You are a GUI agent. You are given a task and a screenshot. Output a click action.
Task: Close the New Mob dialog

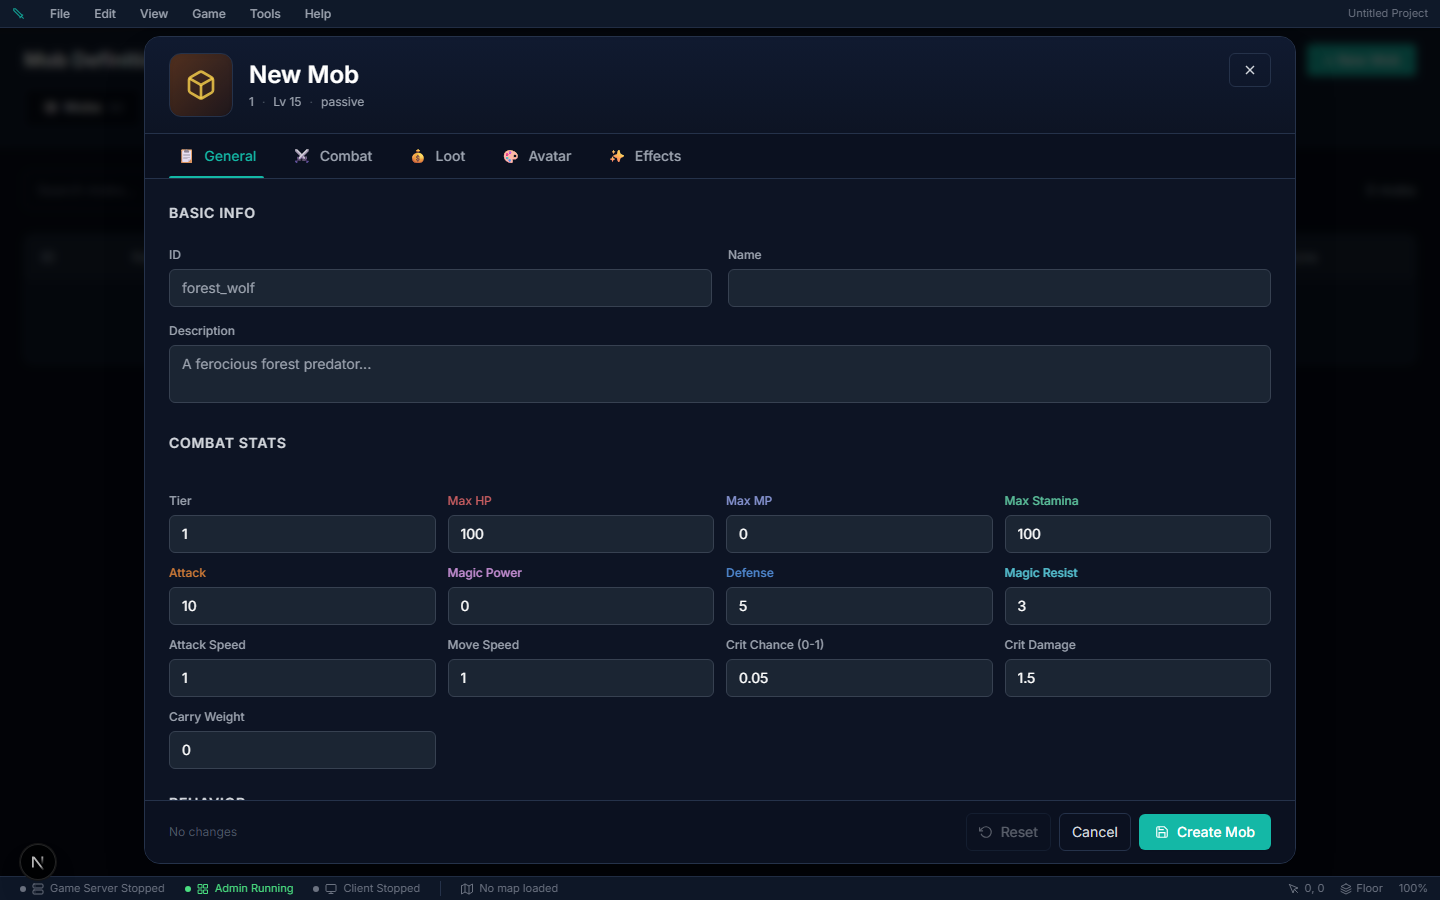tap(1250, 70)
